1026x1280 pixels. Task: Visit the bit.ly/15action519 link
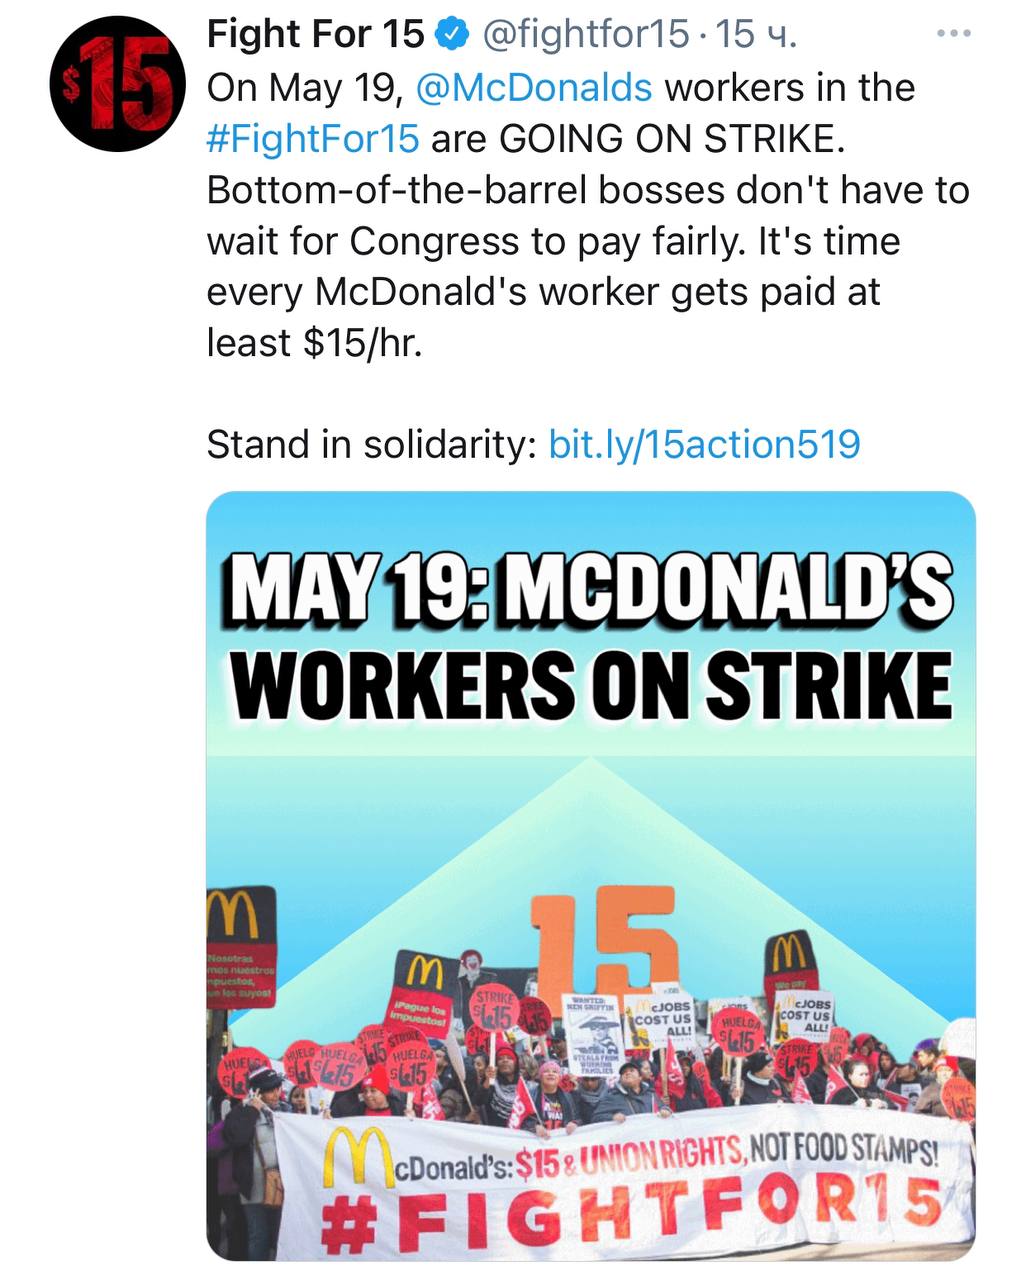(x=705, y=444)
